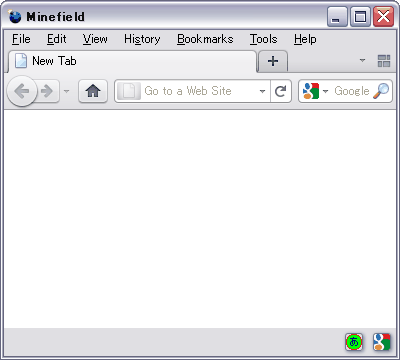The image size is (400, 360).
Task: Open the View menu
Action: (95, 39)
